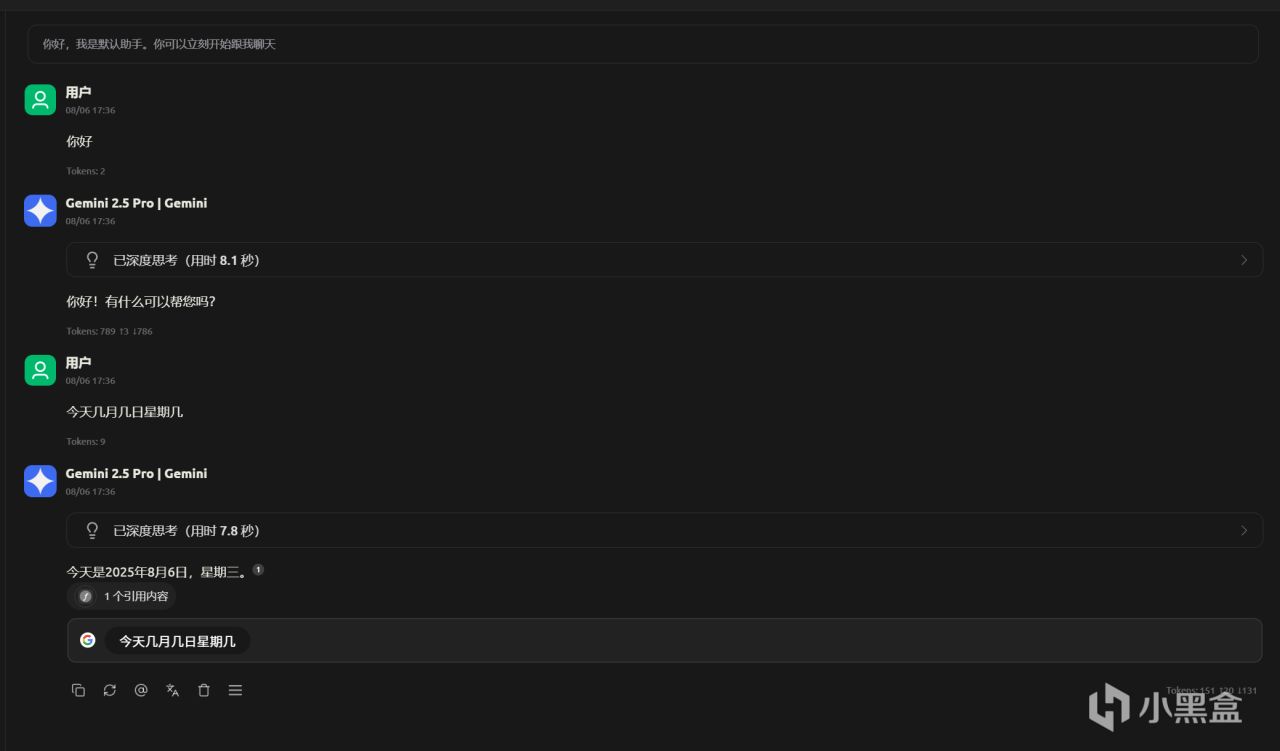Click the @ mention model icon

point(141,690)
